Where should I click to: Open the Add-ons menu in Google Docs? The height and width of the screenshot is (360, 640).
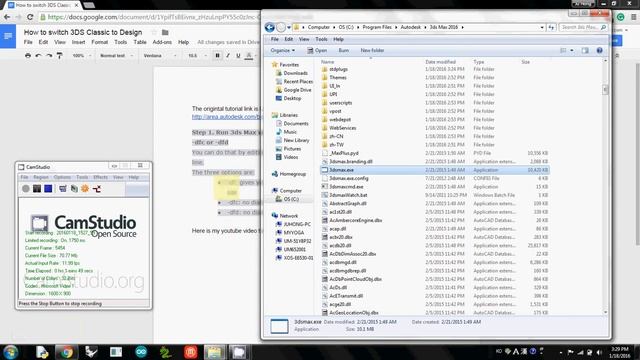(162, 42)
